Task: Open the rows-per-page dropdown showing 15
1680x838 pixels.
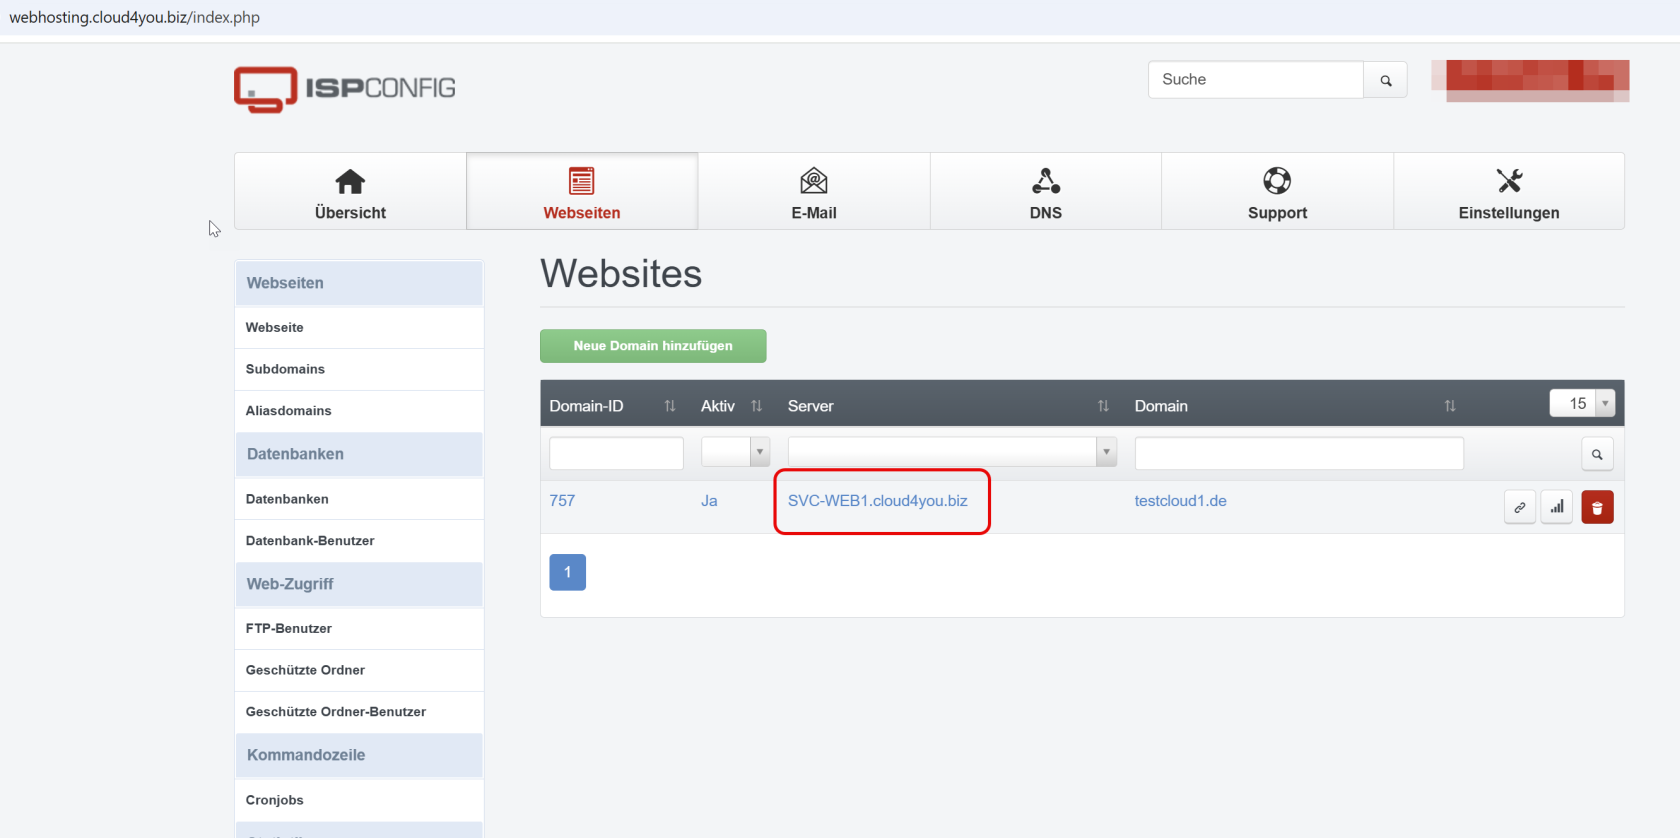Action: 1582,403
